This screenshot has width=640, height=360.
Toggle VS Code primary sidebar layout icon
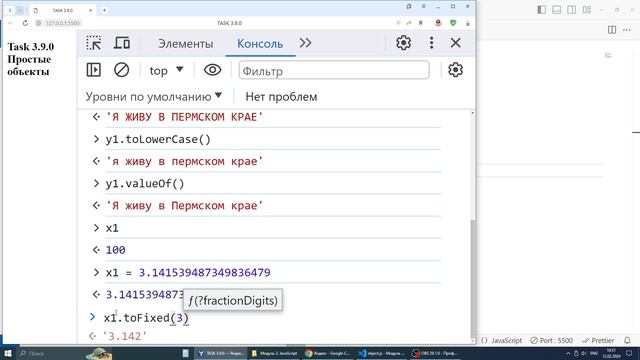click(x=542, y=10)
